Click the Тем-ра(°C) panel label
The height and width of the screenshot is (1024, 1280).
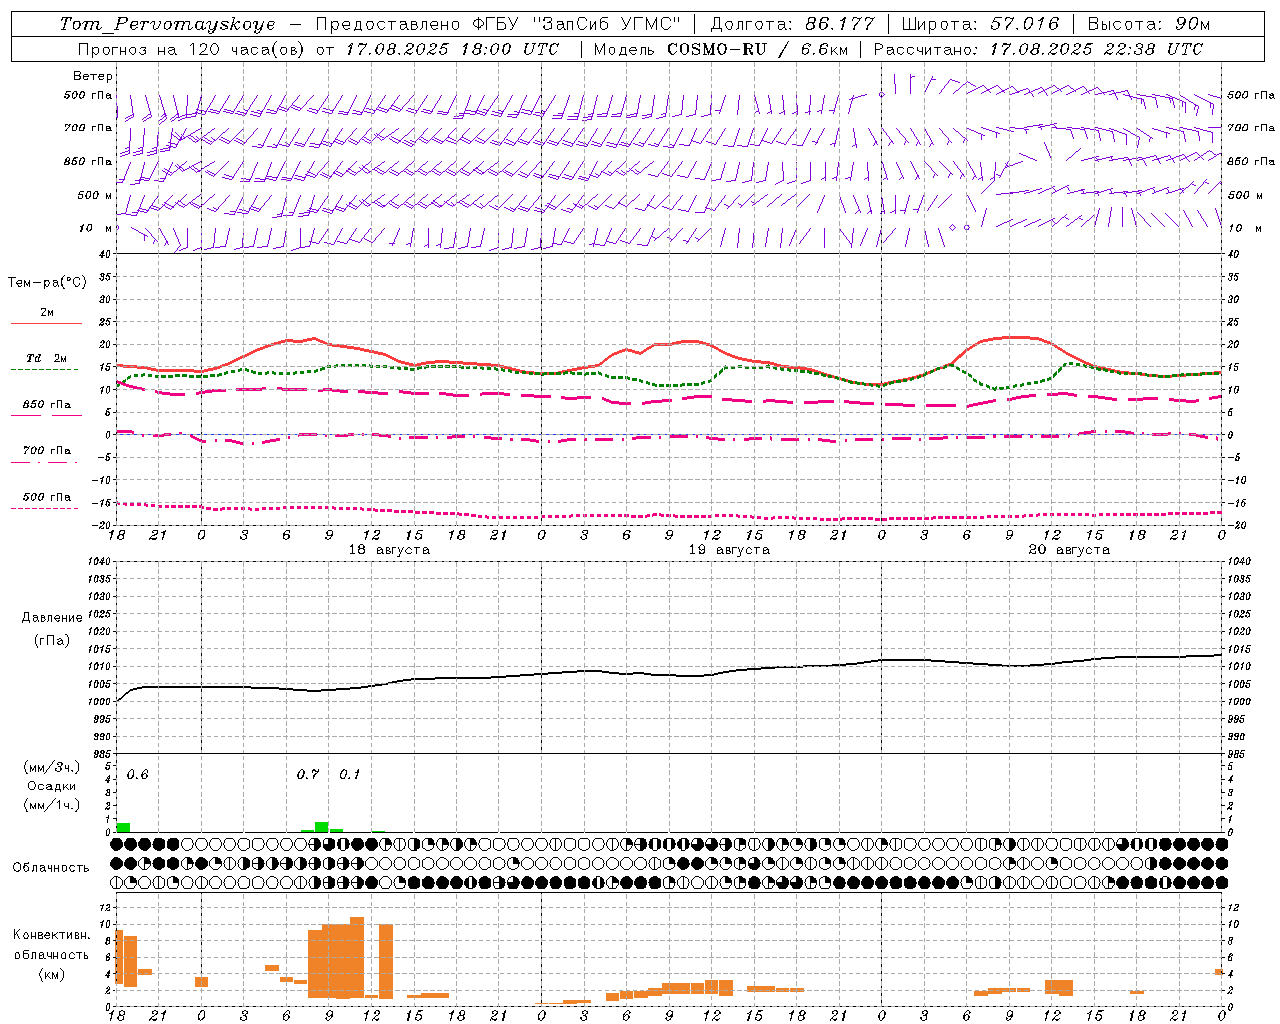[x=47, y=283]
